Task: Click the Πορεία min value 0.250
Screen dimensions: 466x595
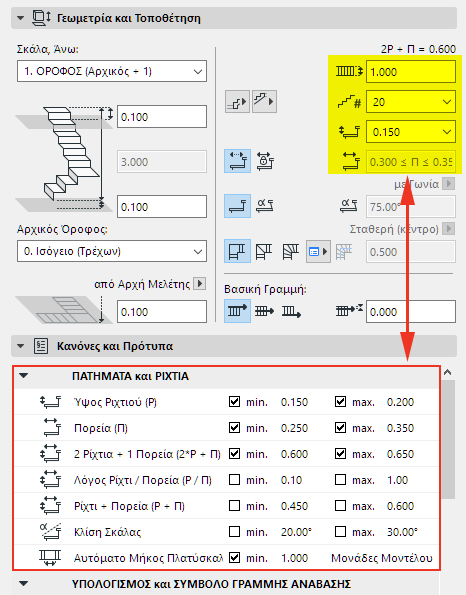Action: 294,428
